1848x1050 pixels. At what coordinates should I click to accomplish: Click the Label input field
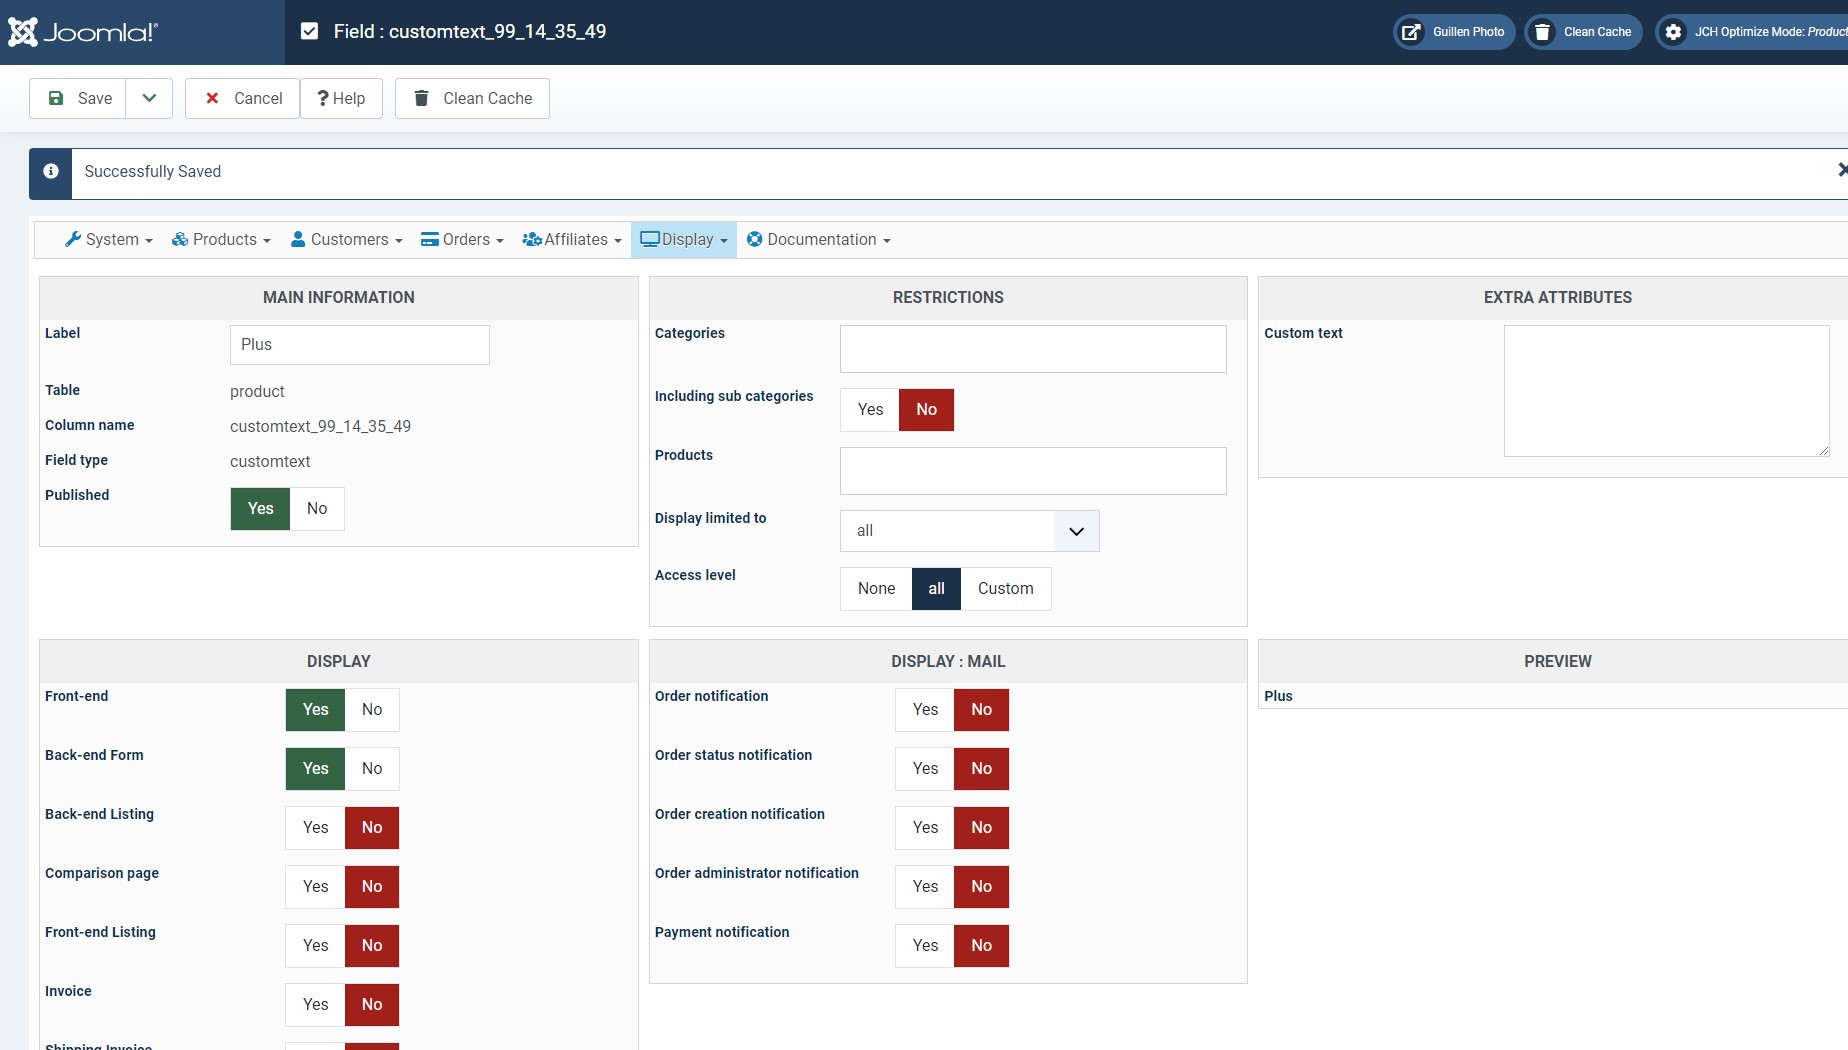tap(360, 345)
